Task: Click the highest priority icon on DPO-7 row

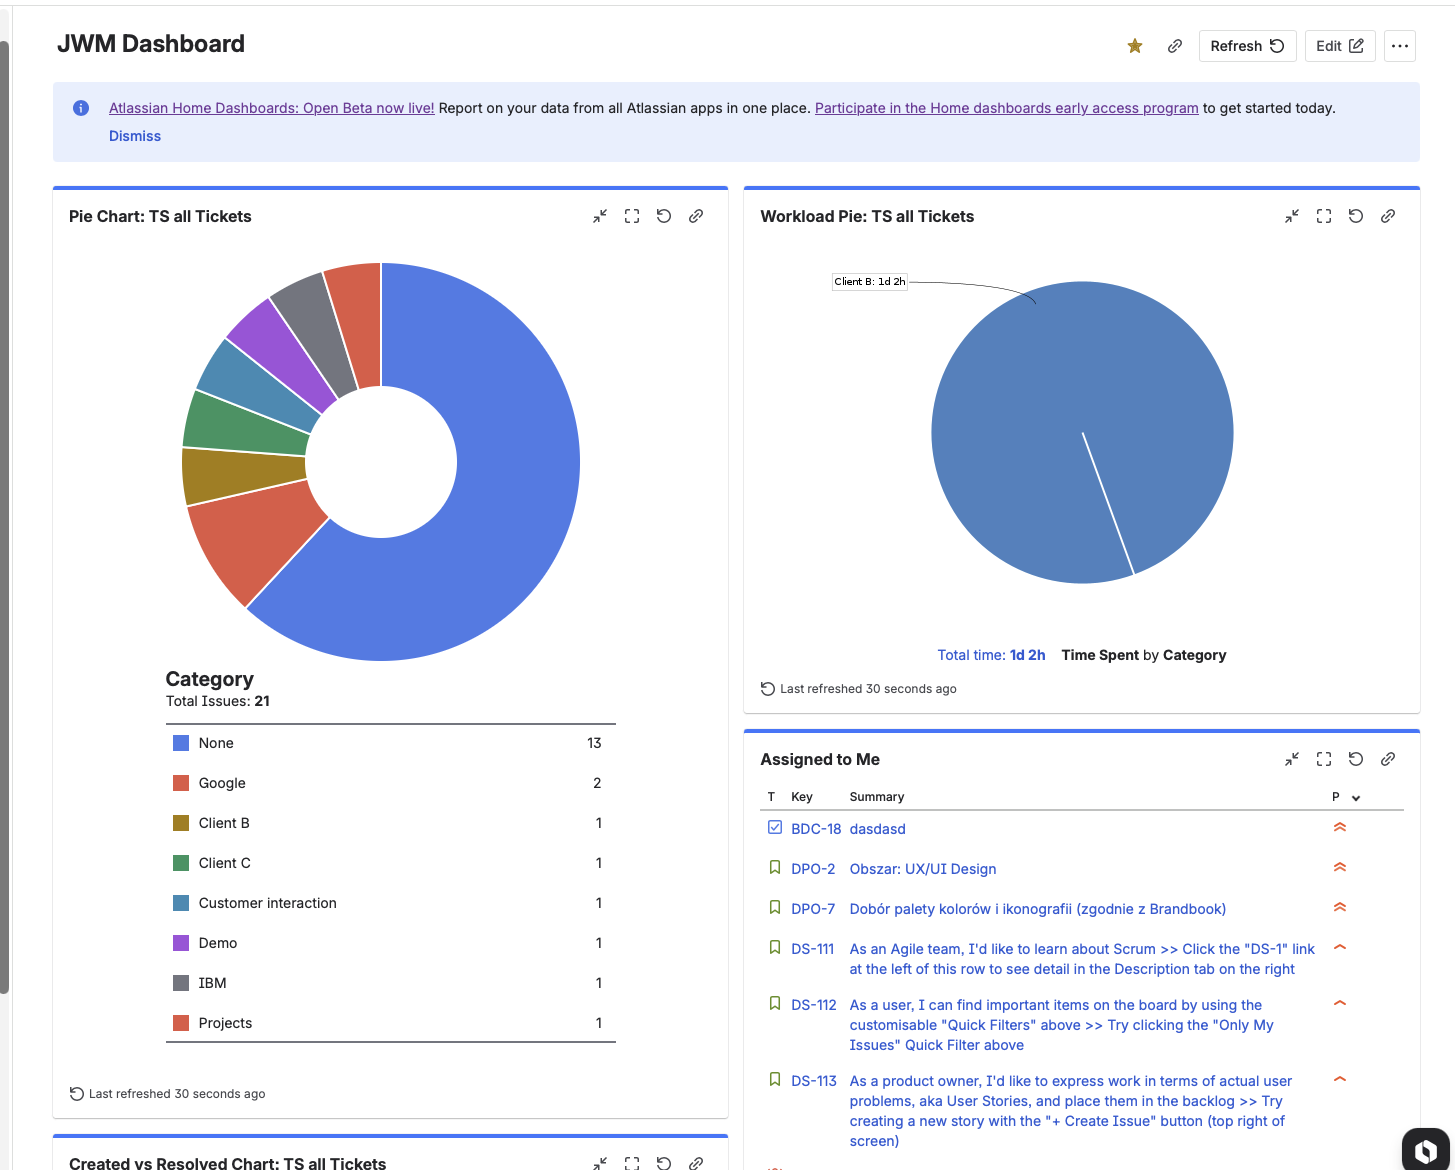Action: pyautogui.click(x=1340, y=907)
